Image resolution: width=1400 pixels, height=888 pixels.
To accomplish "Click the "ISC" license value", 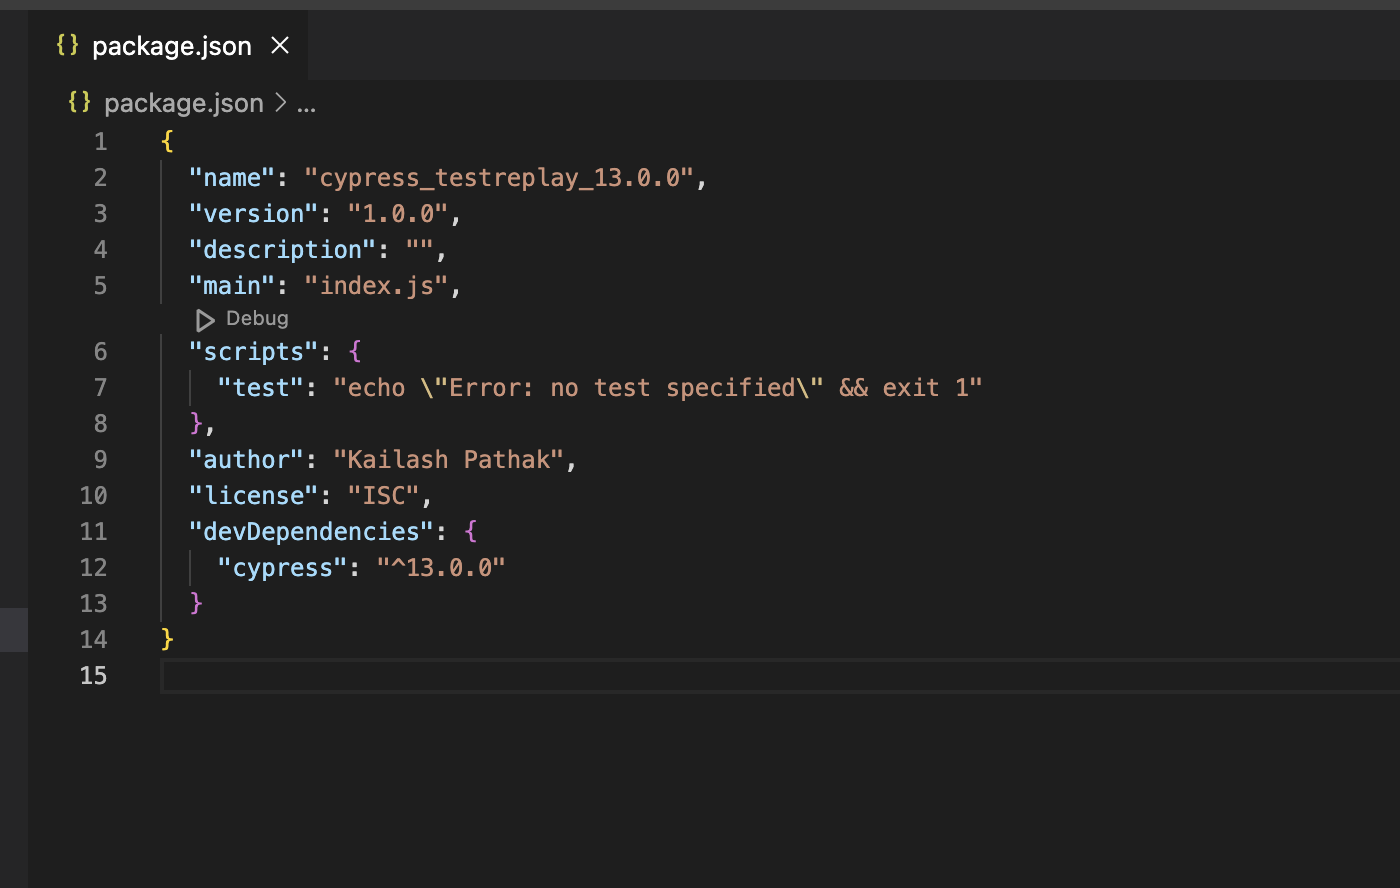I will [384, 496].
